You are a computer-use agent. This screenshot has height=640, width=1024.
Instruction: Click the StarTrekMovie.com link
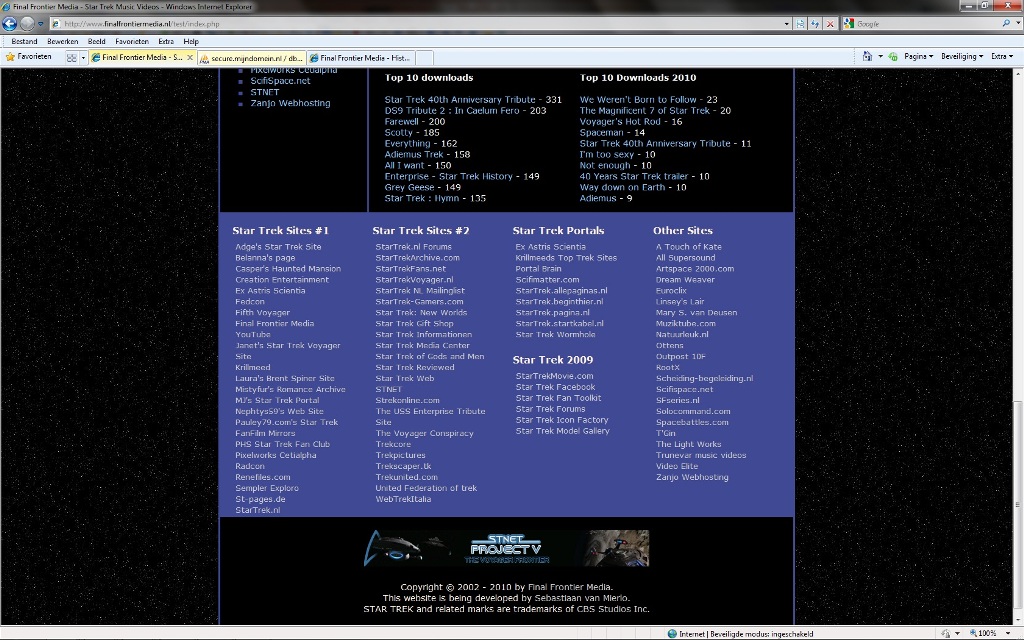554,376
